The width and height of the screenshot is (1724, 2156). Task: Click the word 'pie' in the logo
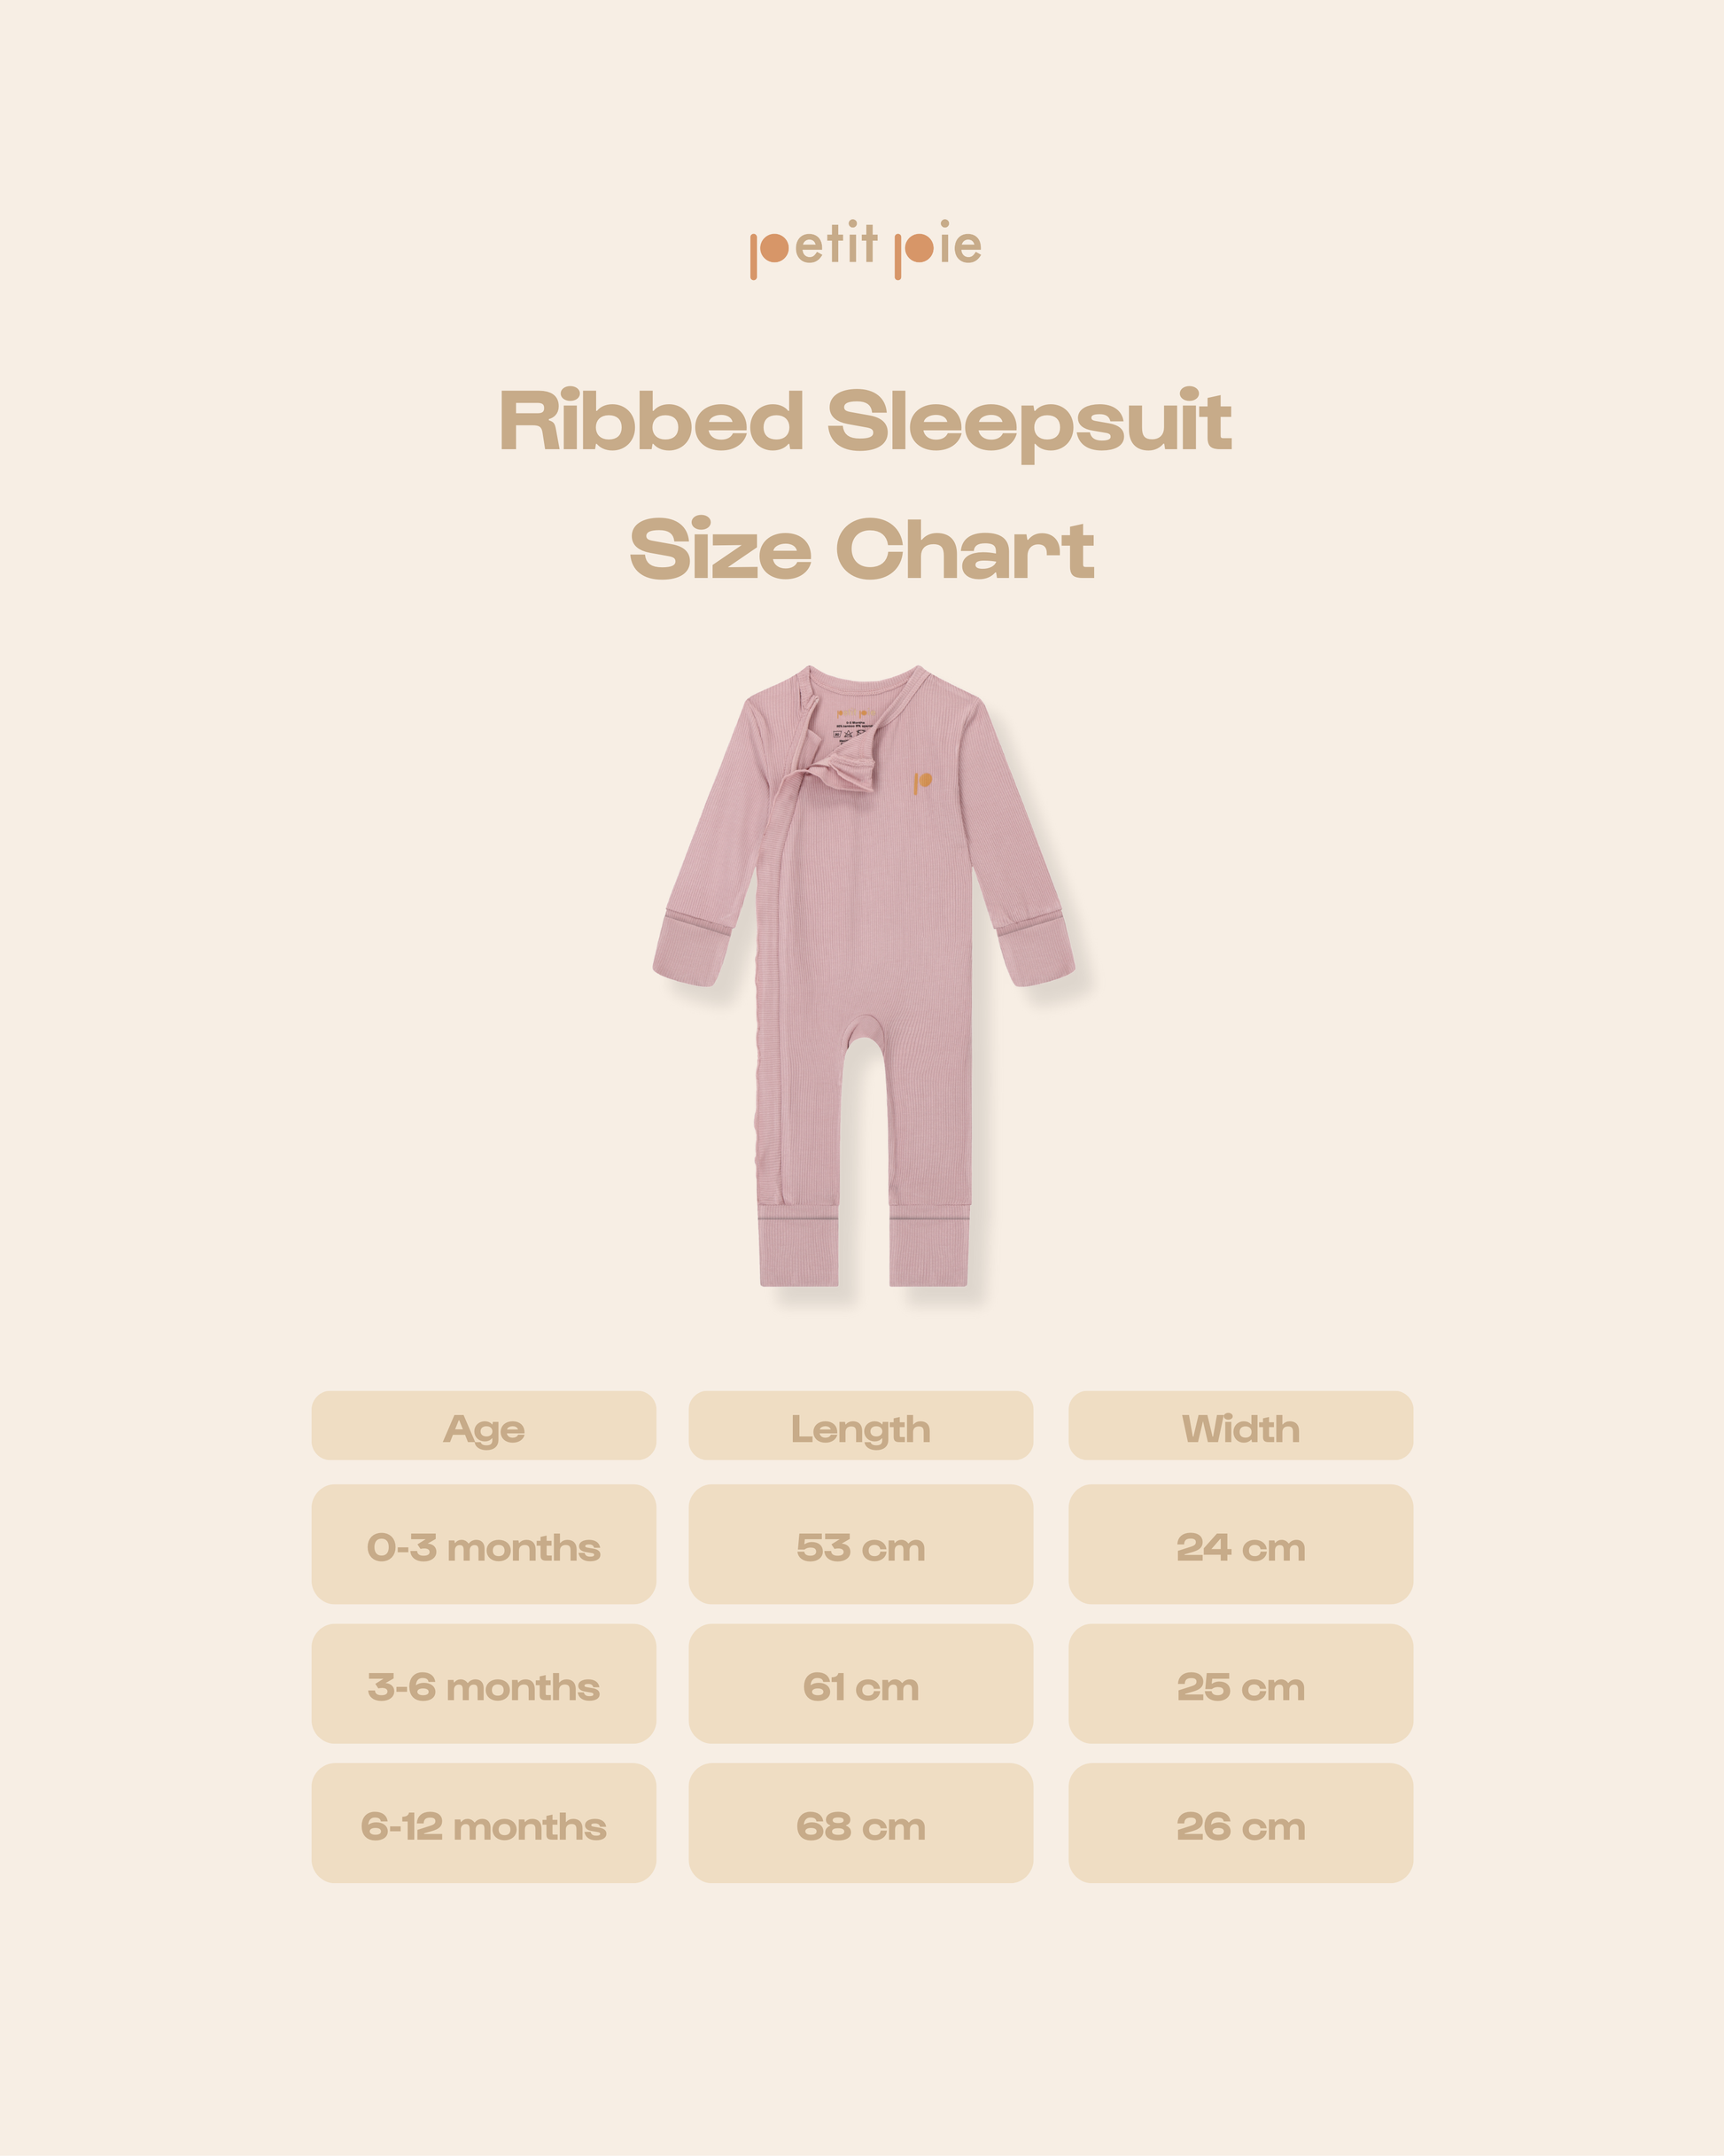[x=938, y=247]
